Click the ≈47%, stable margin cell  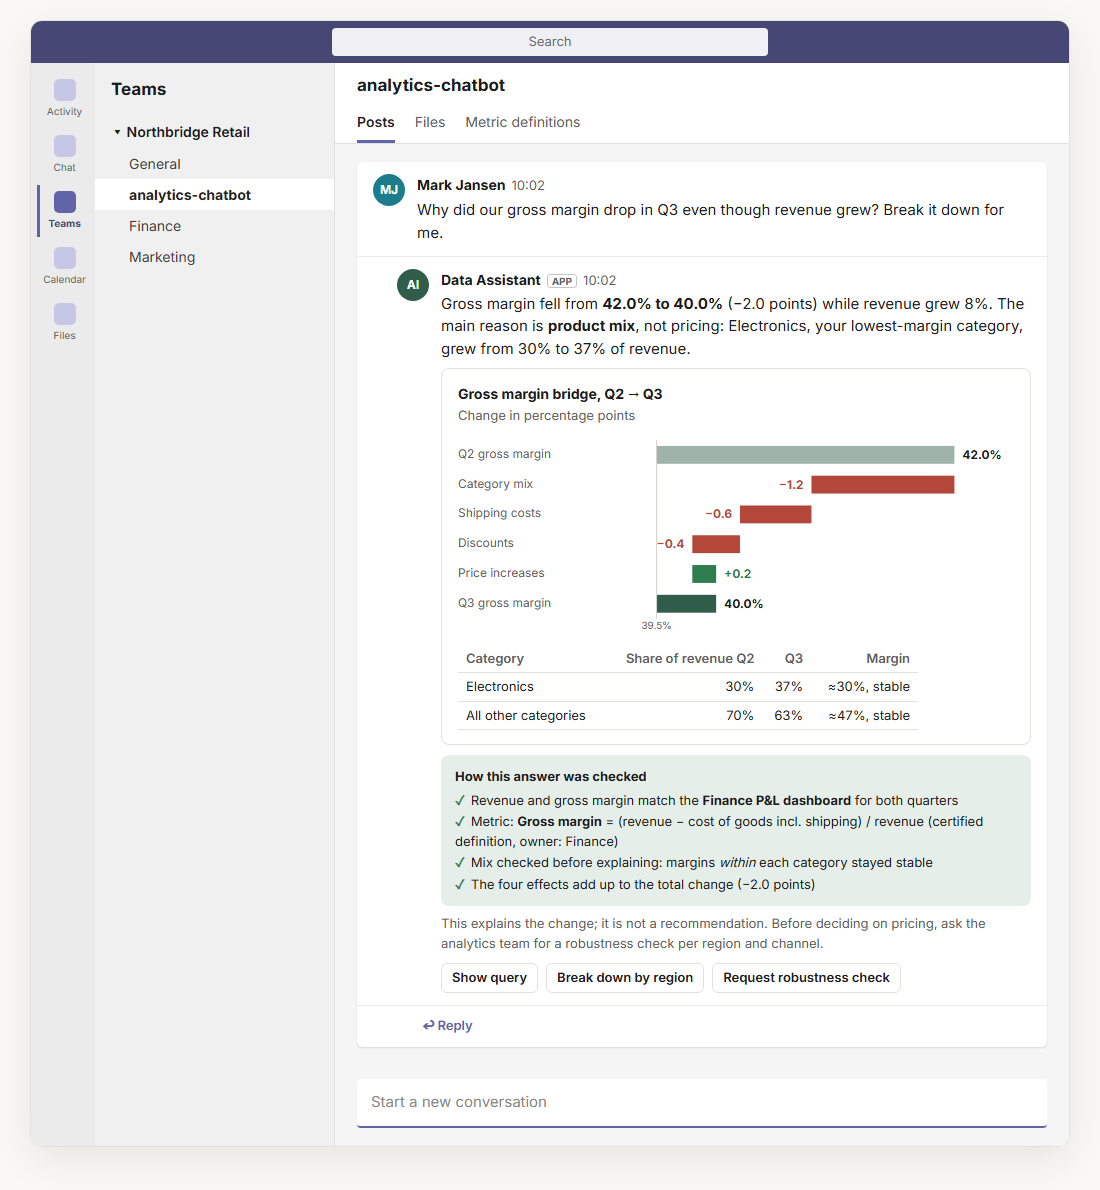coord(868,716)
